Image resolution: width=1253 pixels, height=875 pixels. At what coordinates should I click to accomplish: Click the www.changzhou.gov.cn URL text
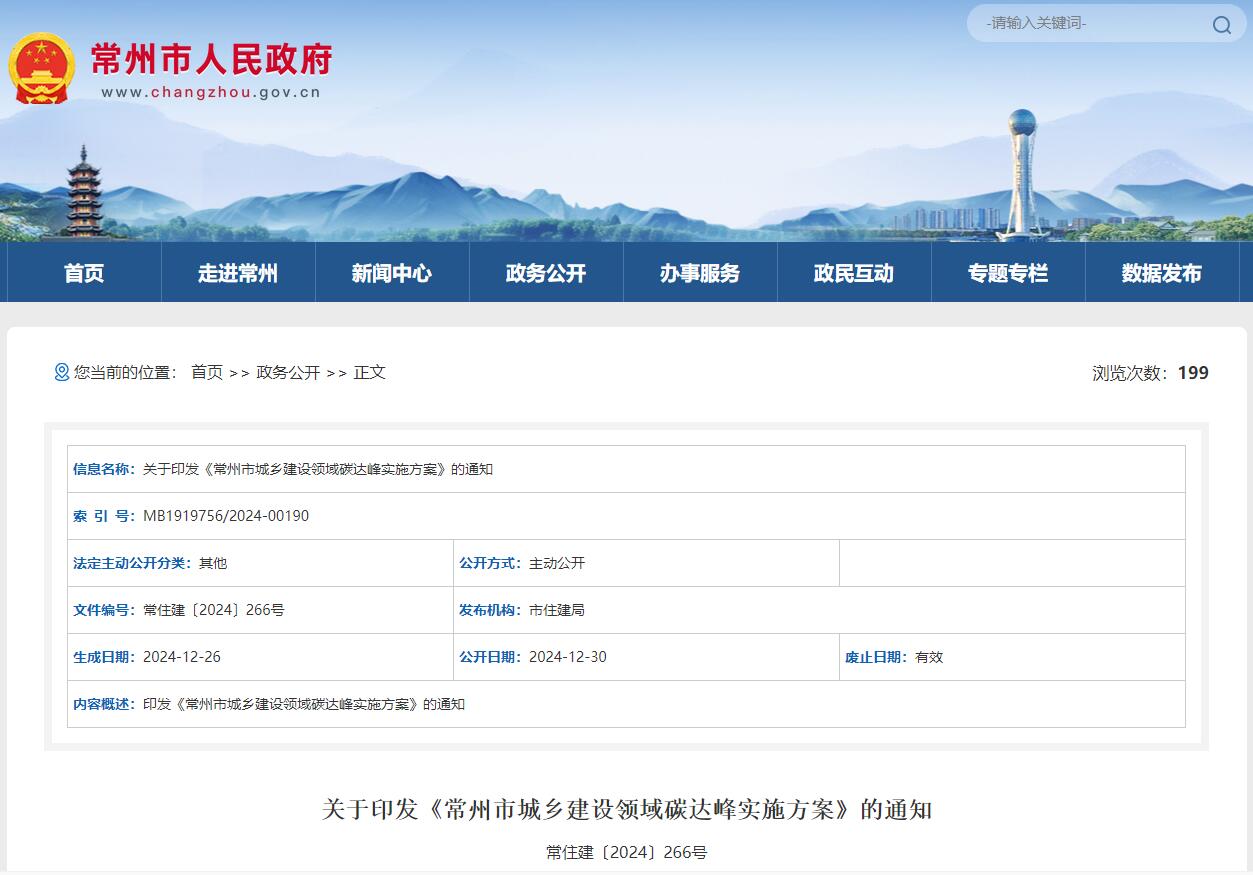[211, 92]
